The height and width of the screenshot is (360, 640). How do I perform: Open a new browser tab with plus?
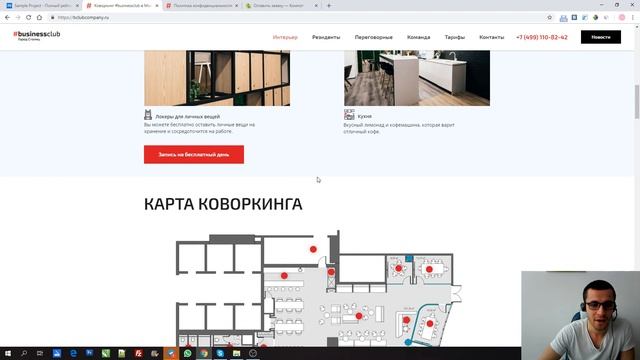(x=329, y=6)
